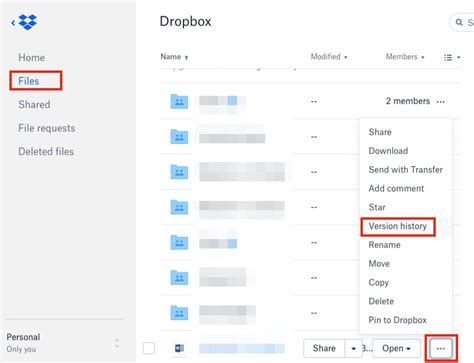Click the search magnifier icon

[459, 22]
